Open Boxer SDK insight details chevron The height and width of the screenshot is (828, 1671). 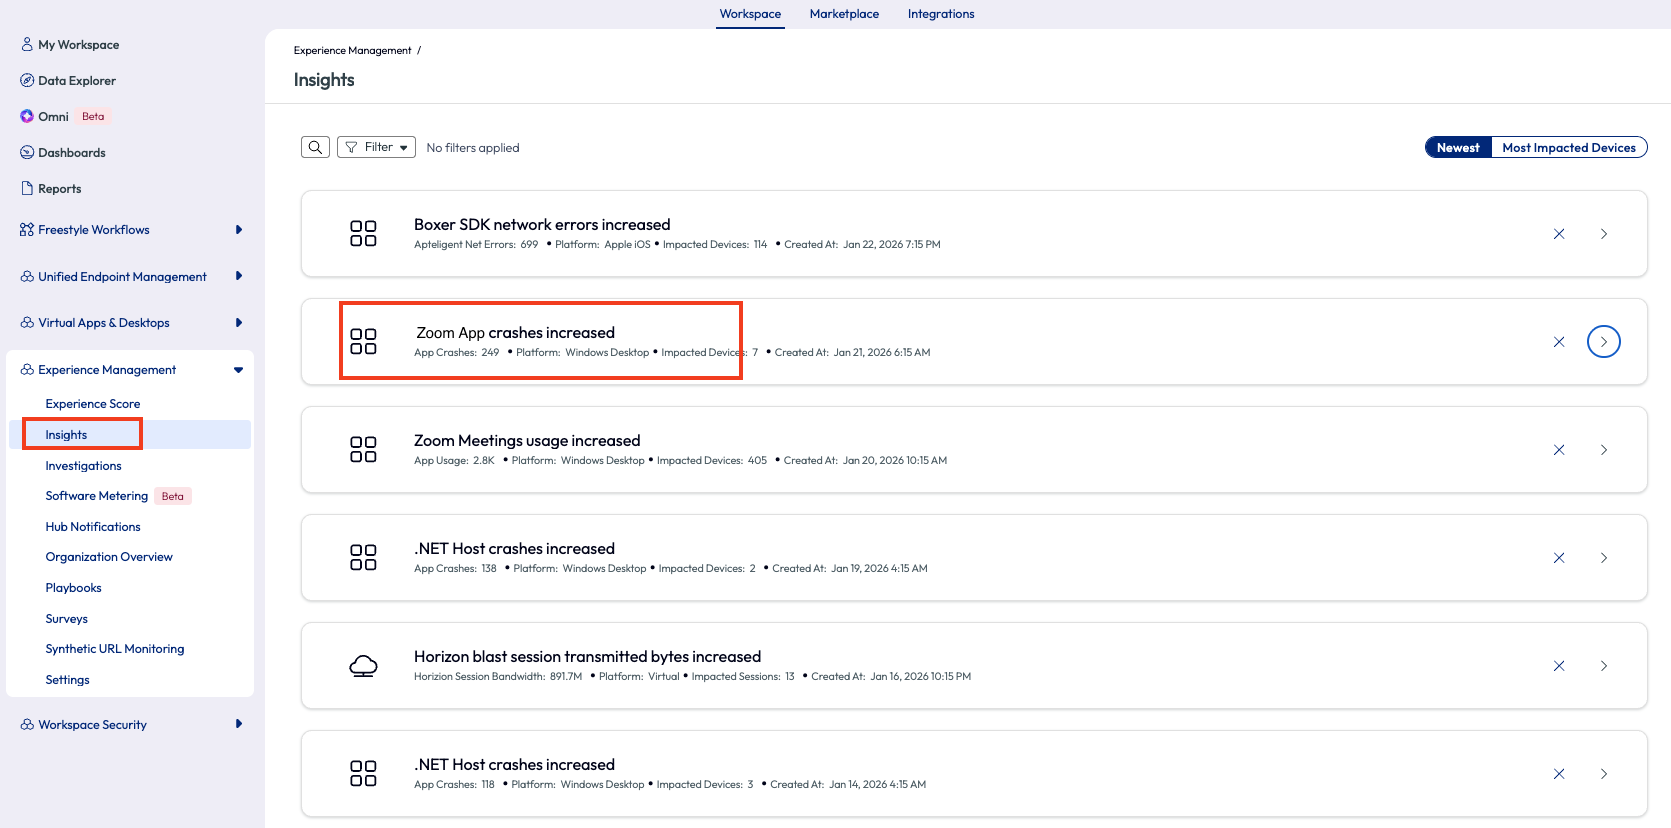(x=1604, y=233)
